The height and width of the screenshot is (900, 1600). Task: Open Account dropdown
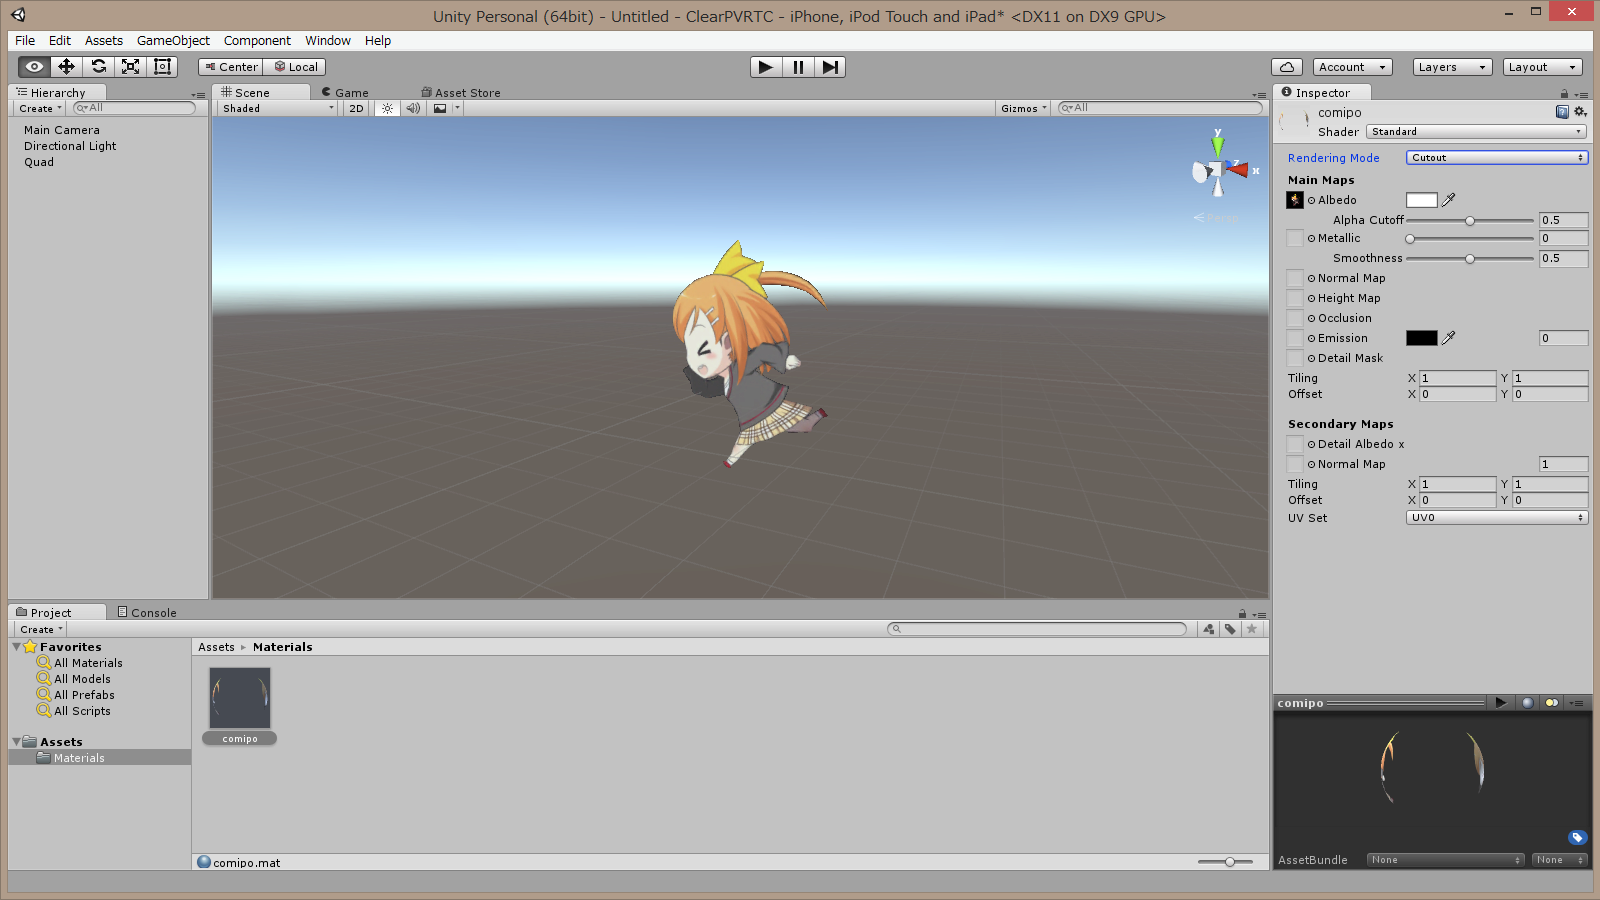click(1353, 67)
